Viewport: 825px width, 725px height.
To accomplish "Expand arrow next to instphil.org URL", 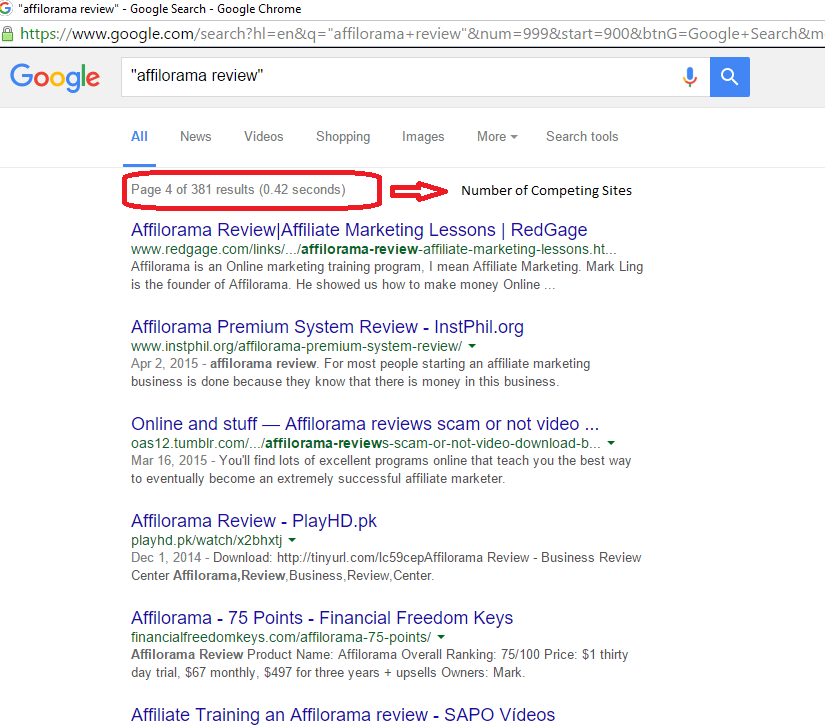I will point(472,346).
